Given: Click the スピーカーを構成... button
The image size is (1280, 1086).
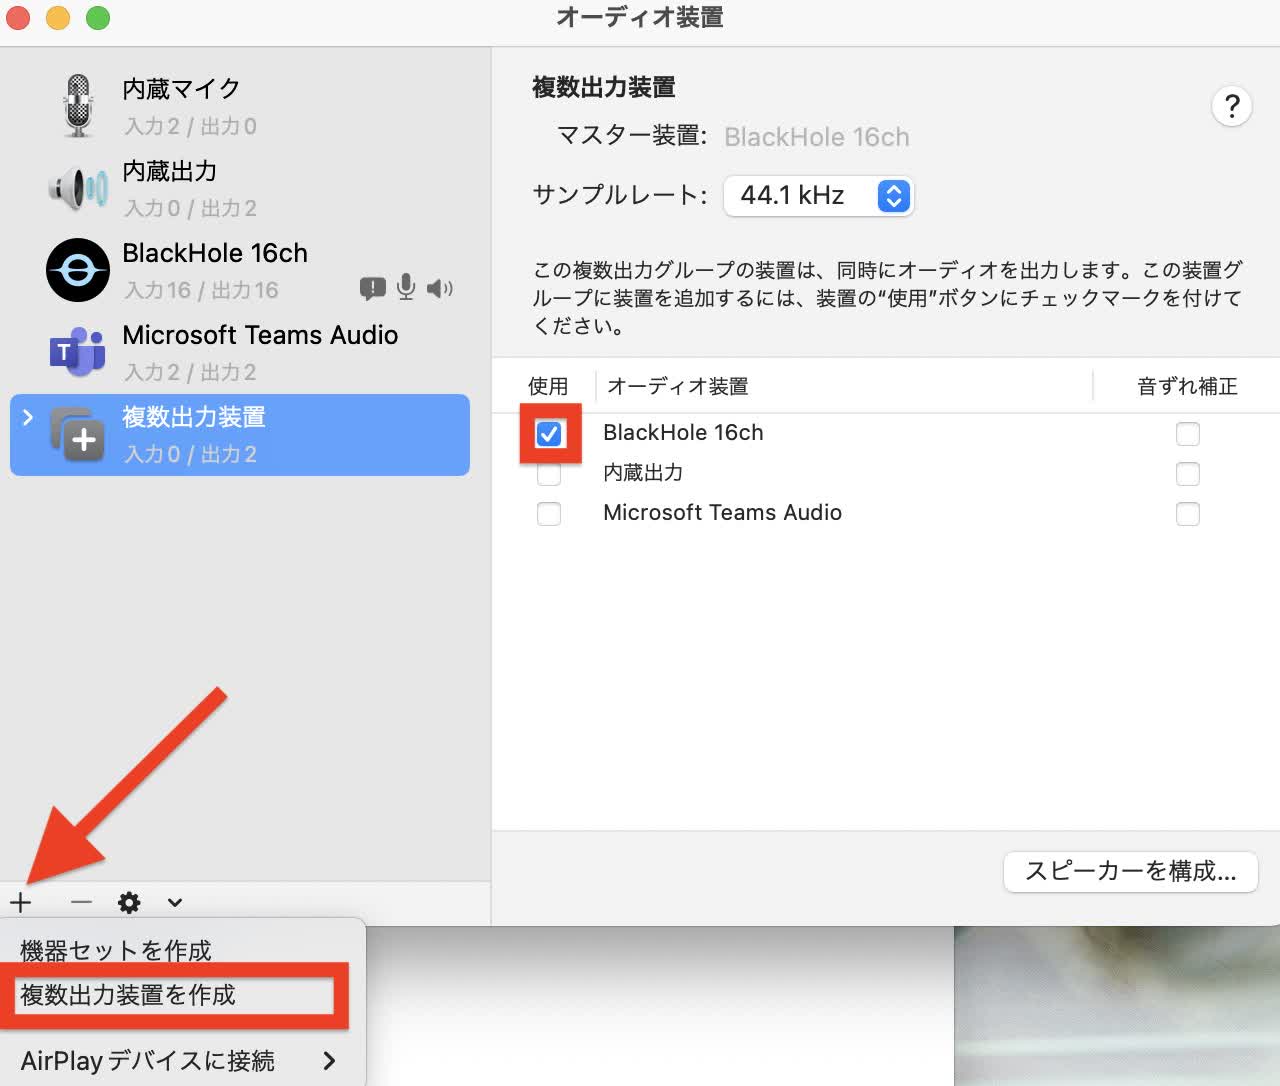Looking at the screenshot, I should [x=1130, y=871].
